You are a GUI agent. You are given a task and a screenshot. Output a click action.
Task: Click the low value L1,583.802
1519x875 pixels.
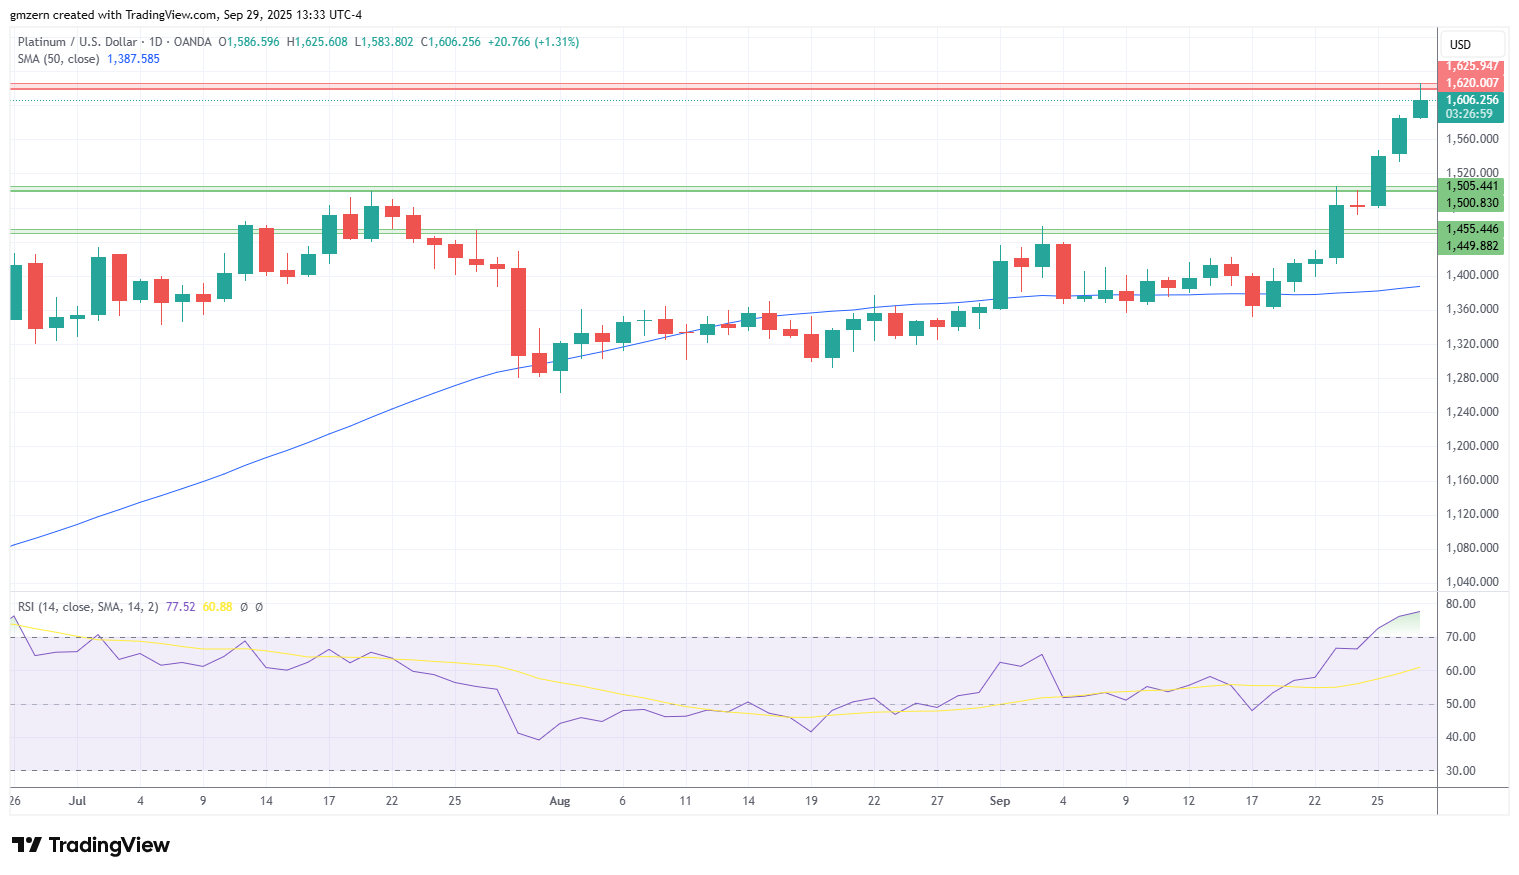tap(384, 42)
